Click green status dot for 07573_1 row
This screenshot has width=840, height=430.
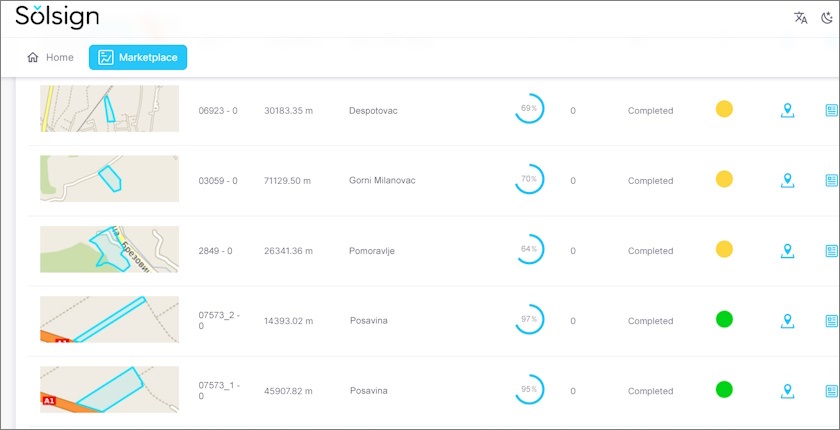pos(724,389)
